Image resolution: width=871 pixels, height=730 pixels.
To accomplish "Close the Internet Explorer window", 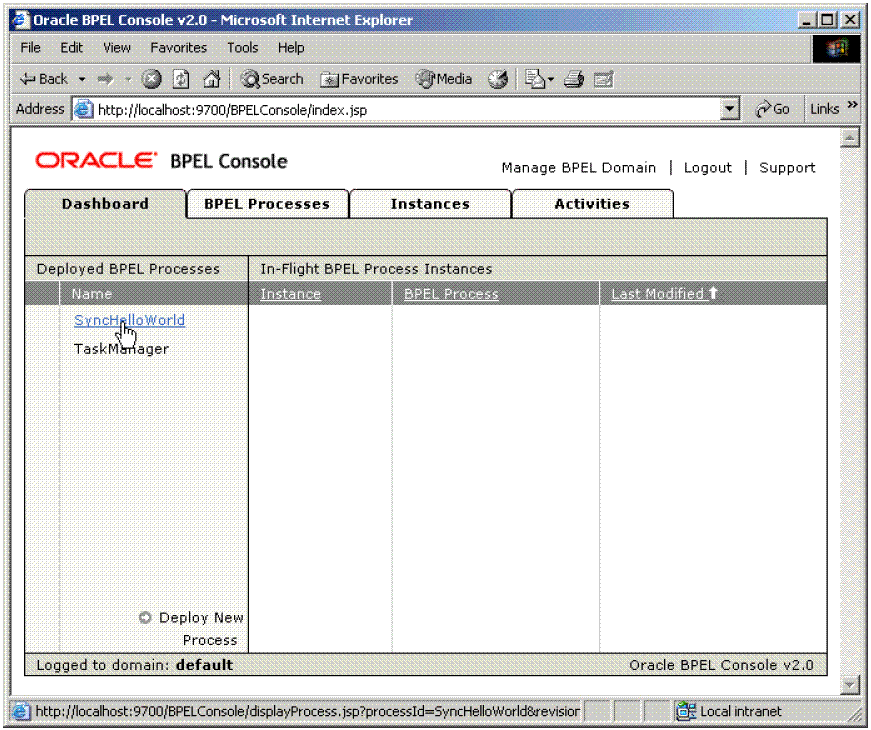I will tap(850, 20).
